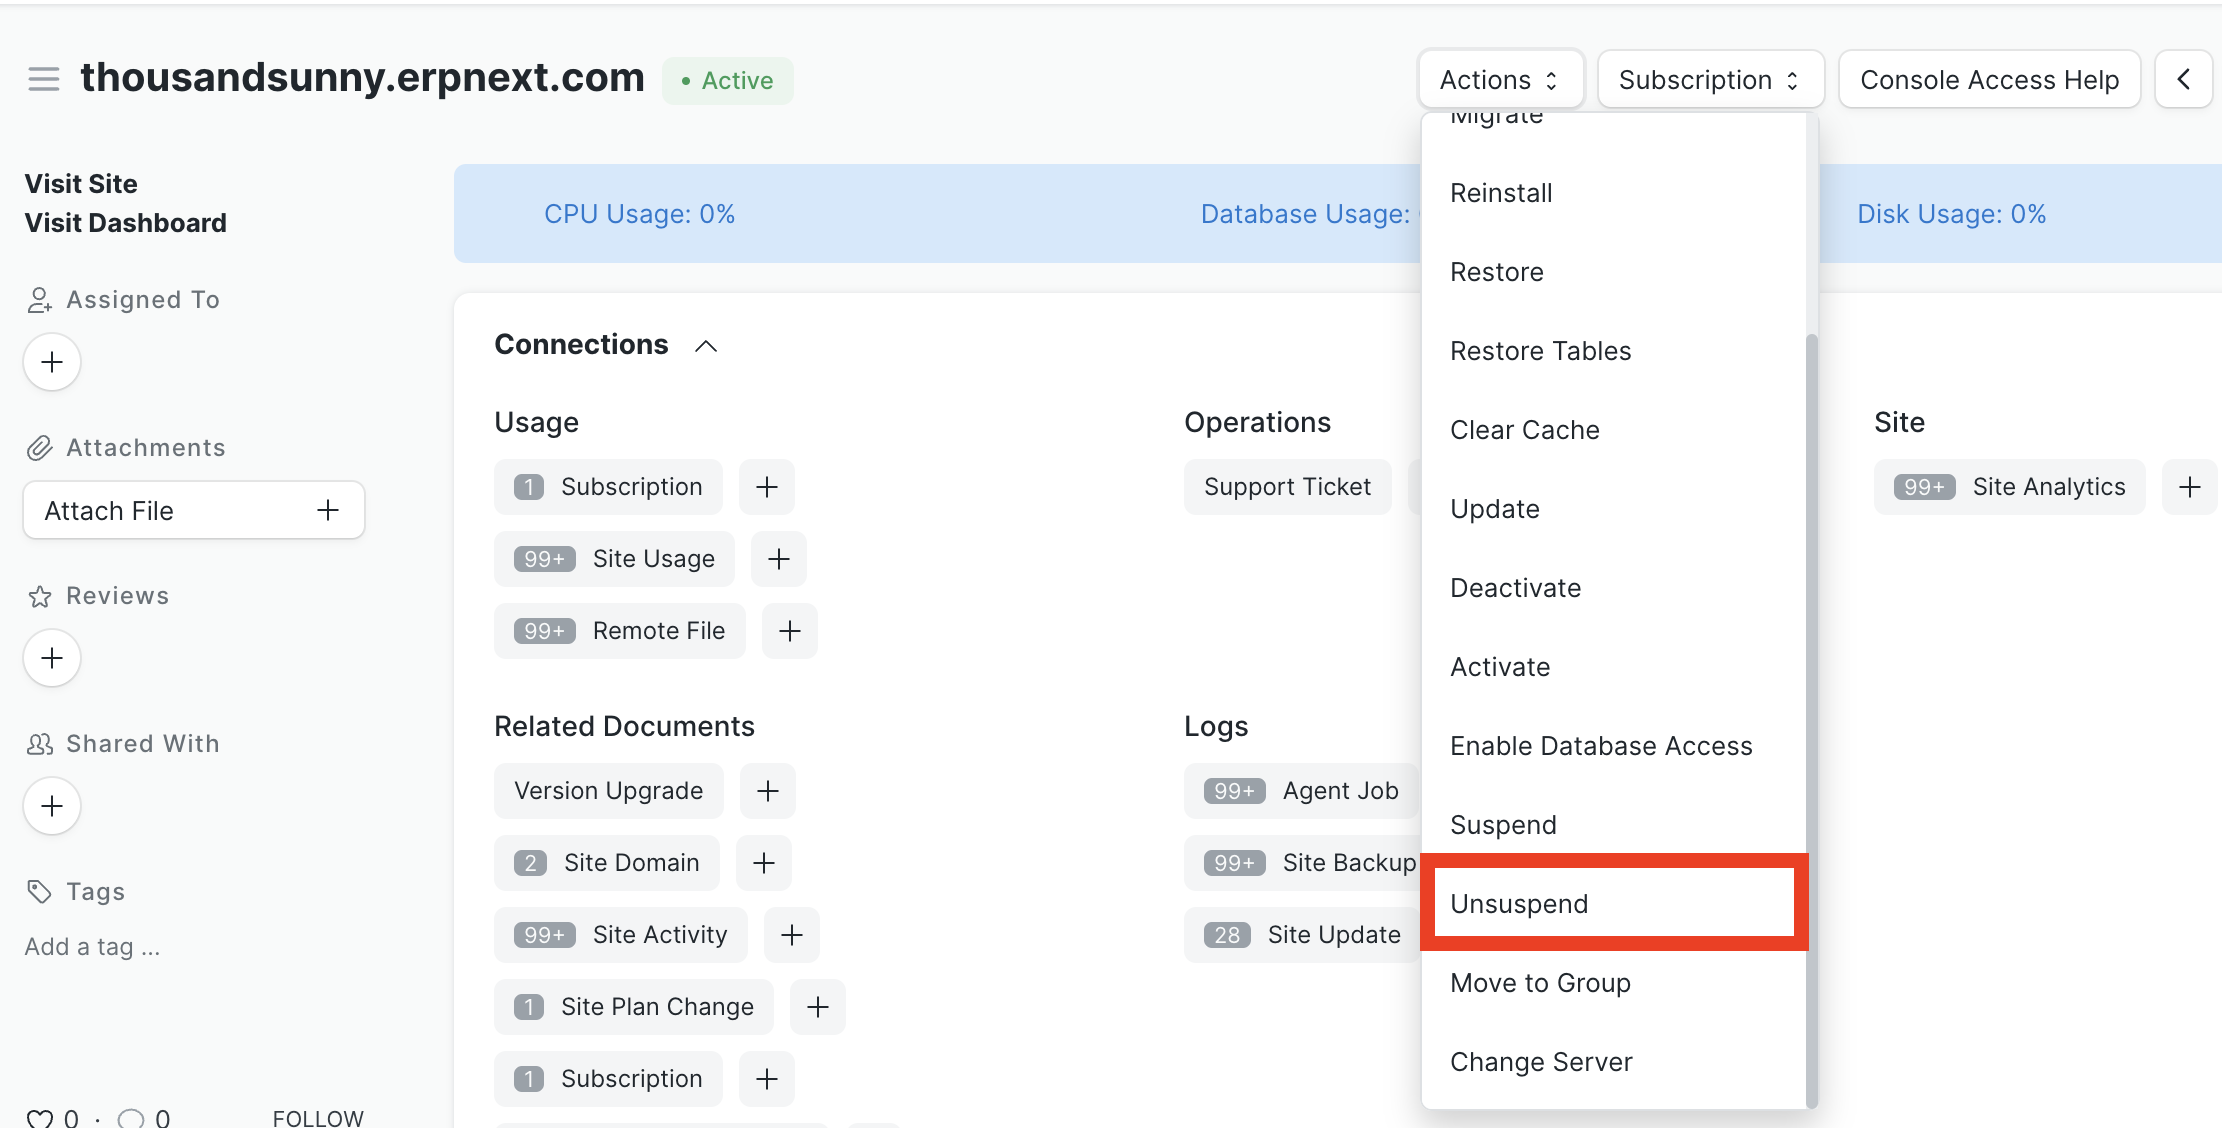
Task: Open the hamburger sidebar menu icon
Action: pyautogui.click(x=43, y=79)
